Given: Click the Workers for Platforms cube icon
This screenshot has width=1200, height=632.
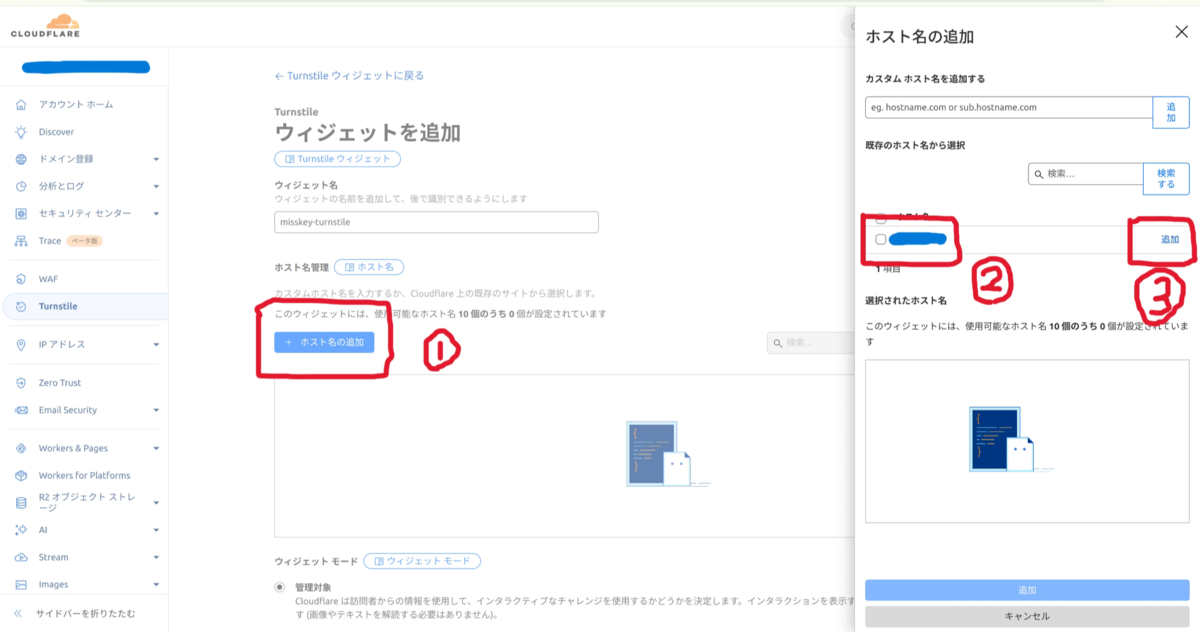Looking at the screenshot, I should click(x=21, y=475).
